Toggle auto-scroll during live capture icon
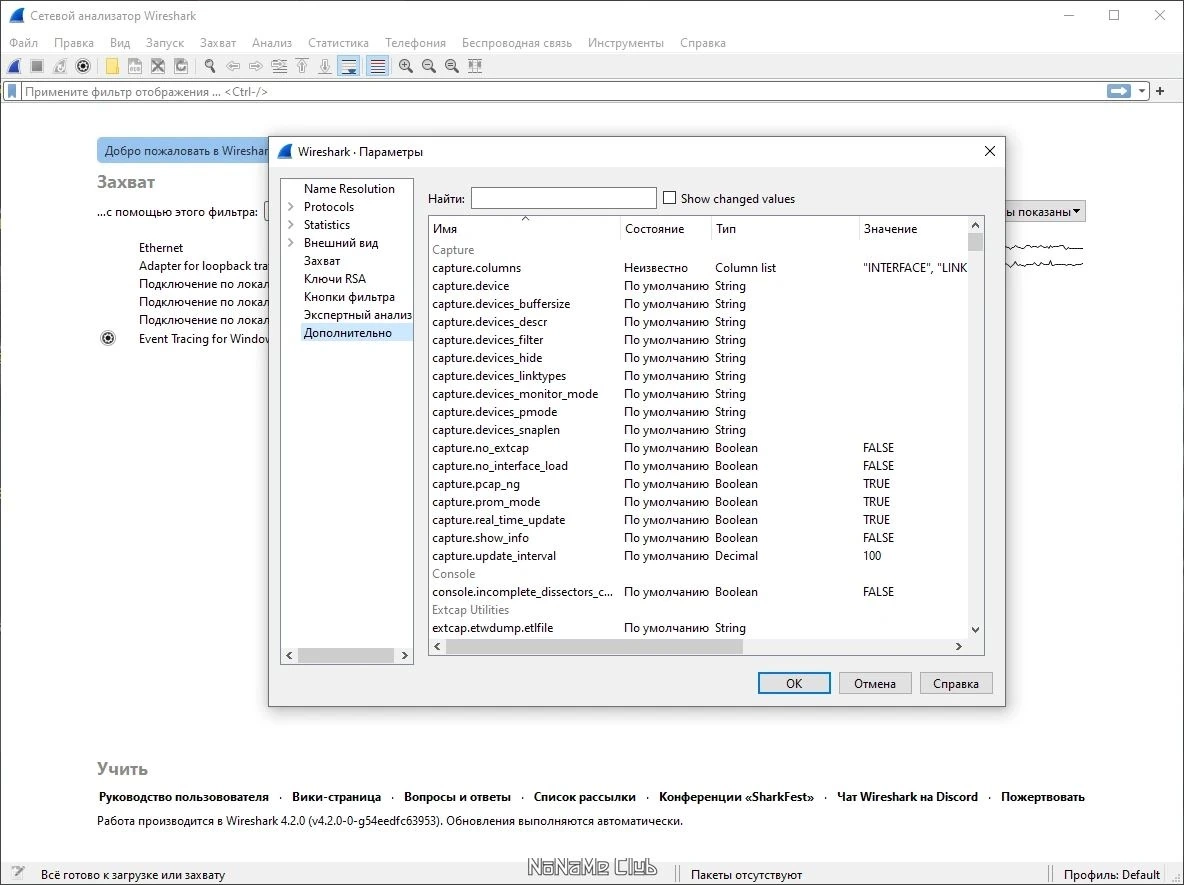 click(x=349, y=66)
